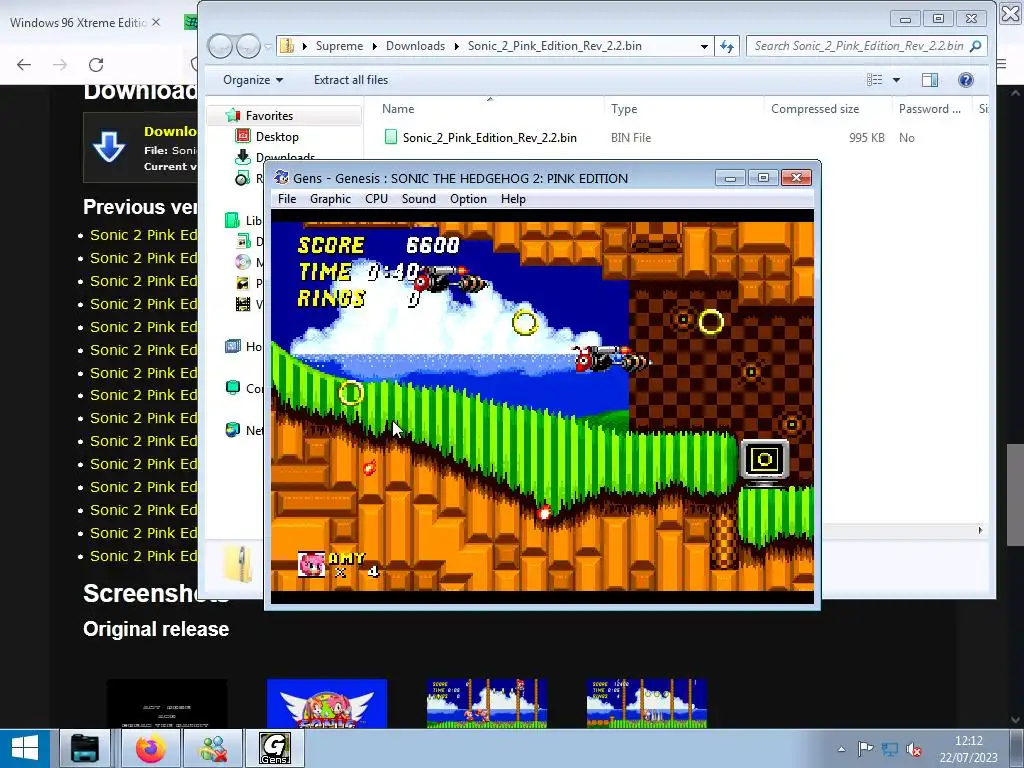This screenshot has height=768, width=1024.
Task: Open the last Sonic 2 Pink Ed link
Action: pos(143,556)
